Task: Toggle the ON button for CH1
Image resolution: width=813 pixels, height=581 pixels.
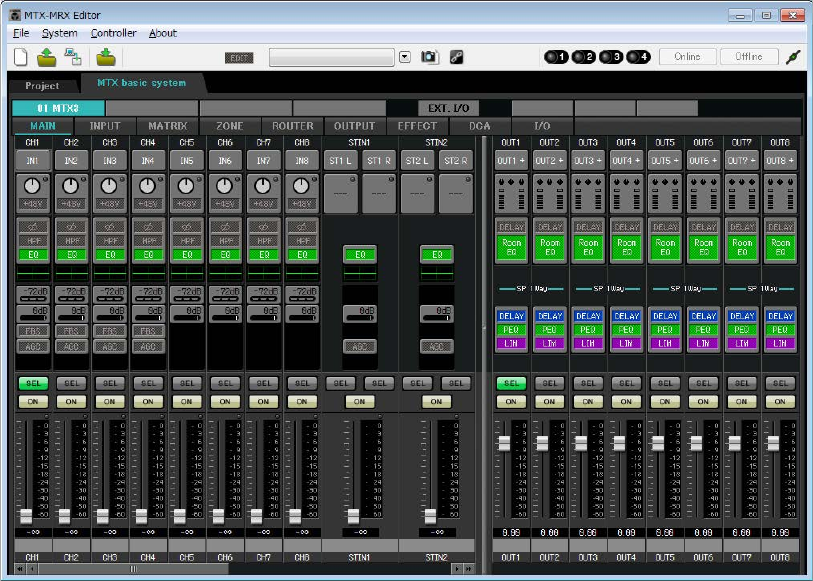Action: click(x=33, y=402)
